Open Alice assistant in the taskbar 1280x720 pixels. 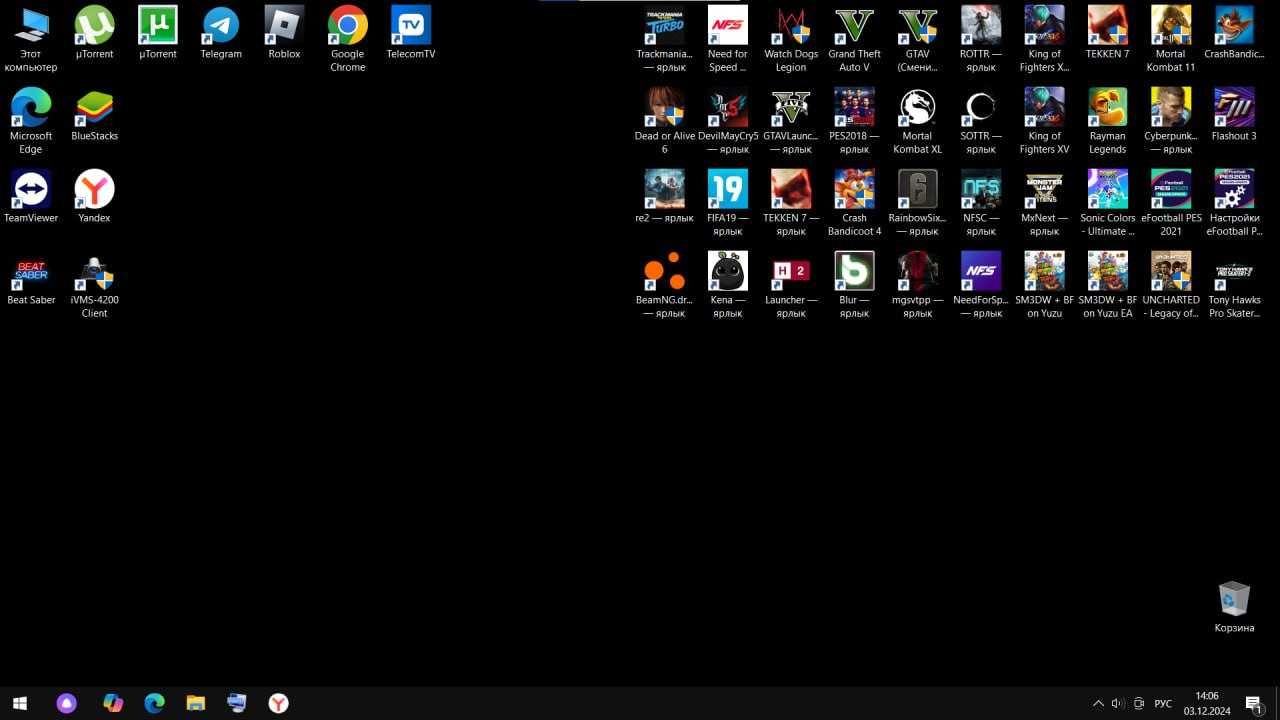(x=67, y=703)
